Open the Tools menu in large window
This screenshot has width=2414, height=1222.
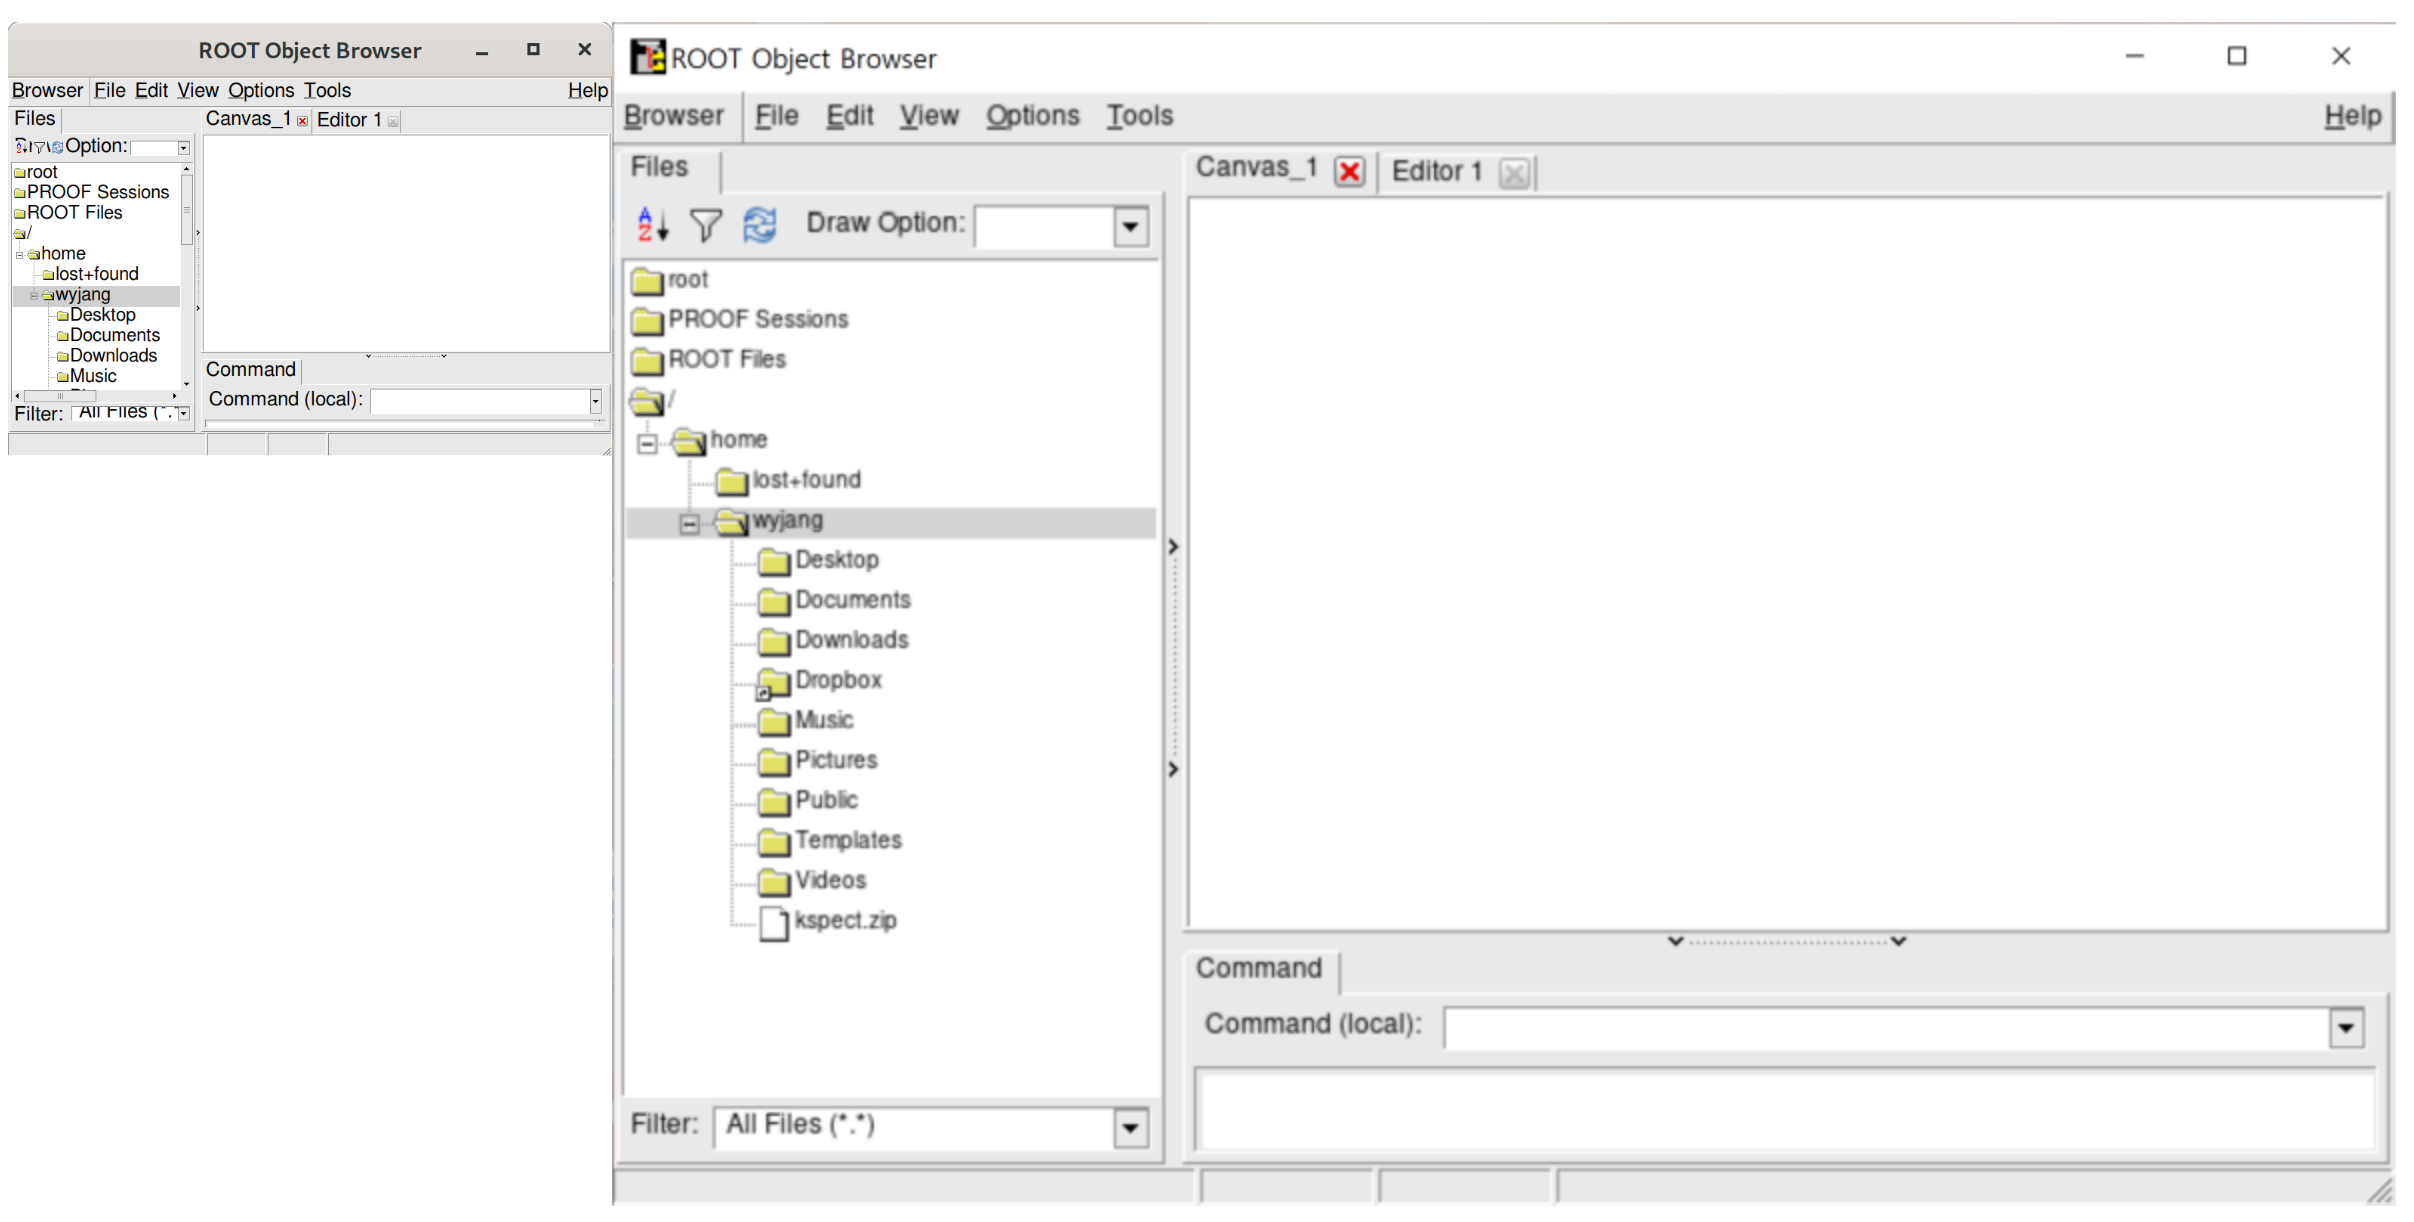click(x=1139, y=116)
